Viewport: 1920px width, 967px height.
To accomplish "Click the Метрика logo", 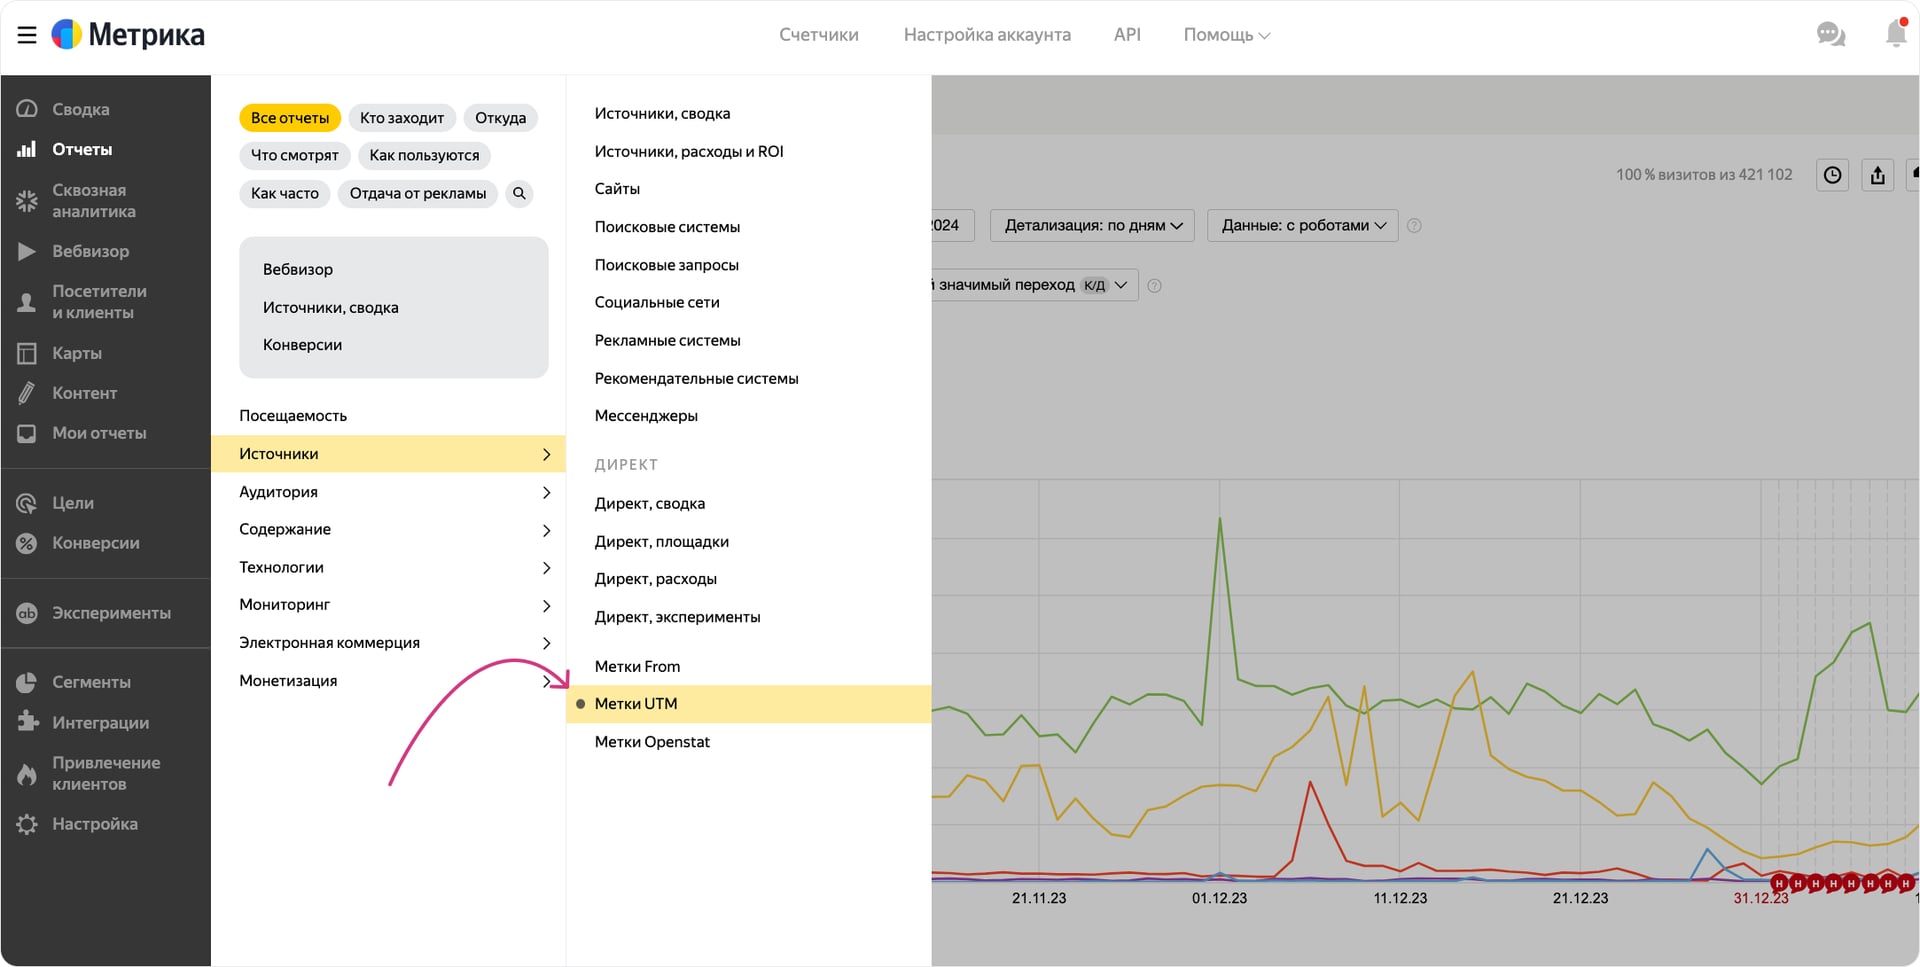I will point(128,35).
